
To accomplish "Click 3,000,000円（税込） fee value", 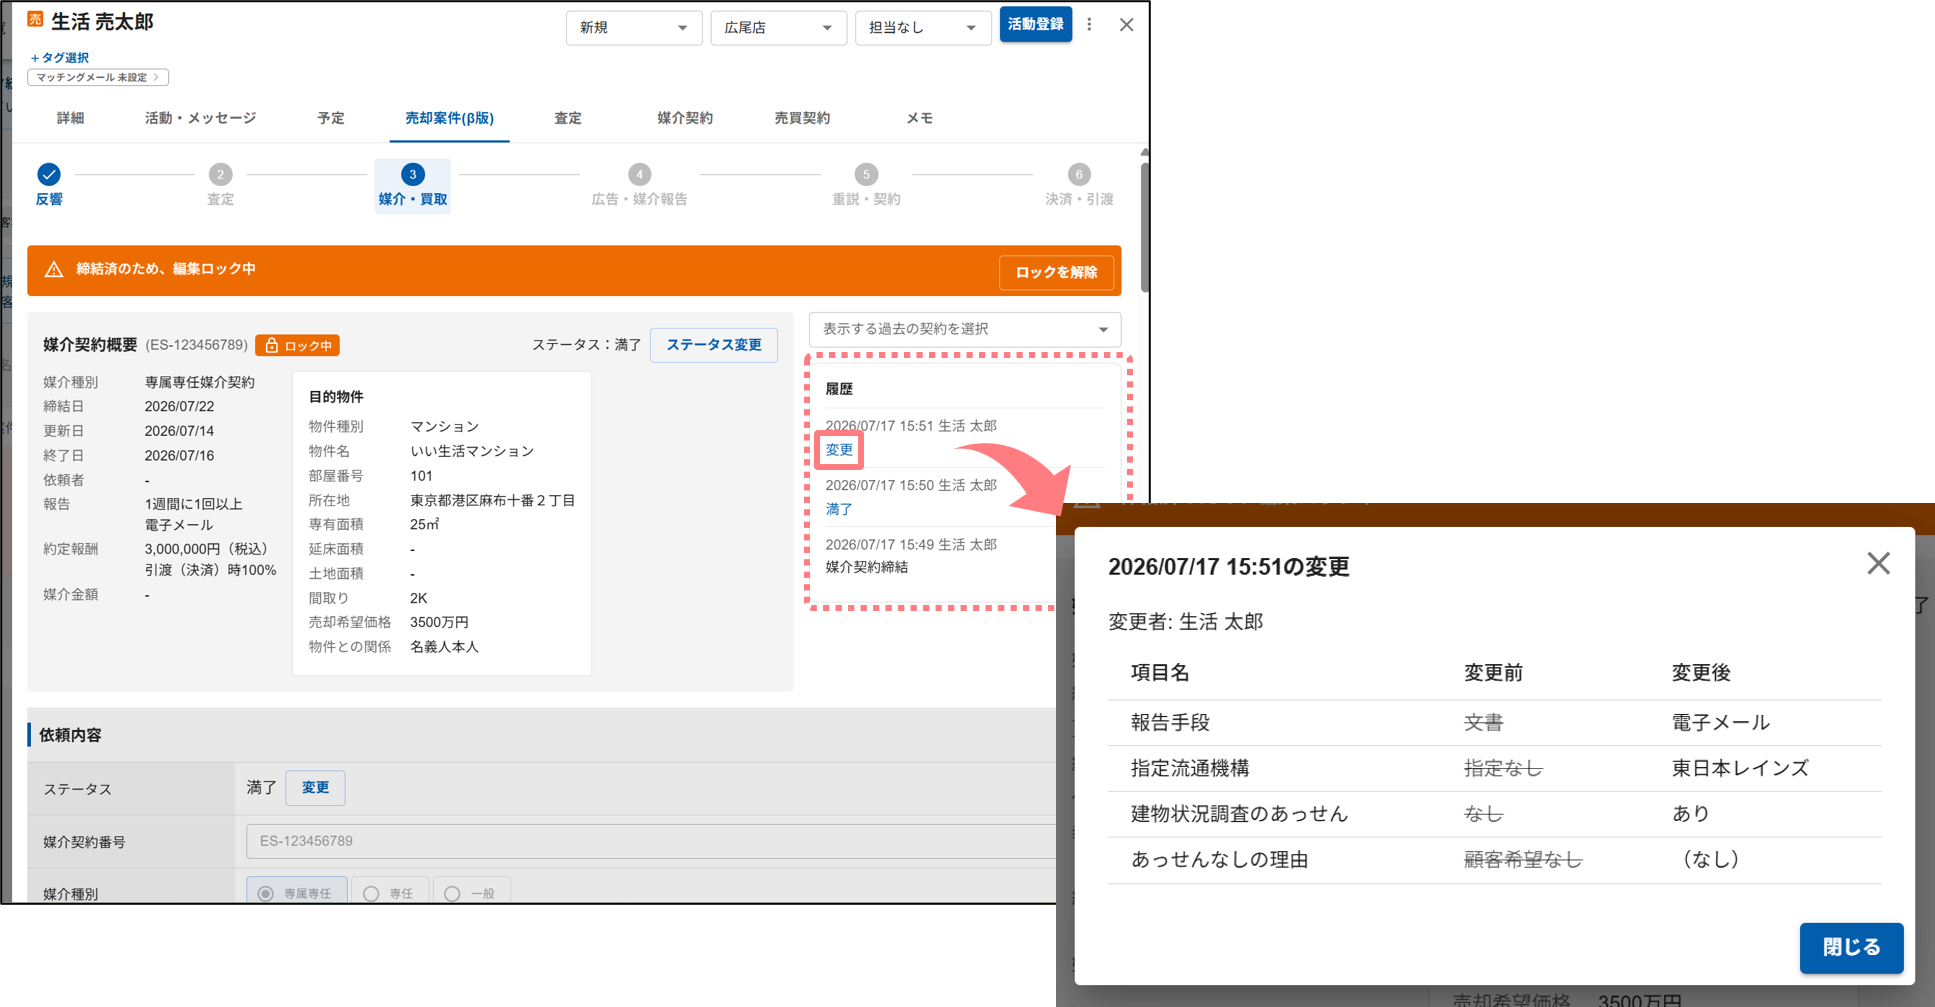I will [x=207, y=549].
